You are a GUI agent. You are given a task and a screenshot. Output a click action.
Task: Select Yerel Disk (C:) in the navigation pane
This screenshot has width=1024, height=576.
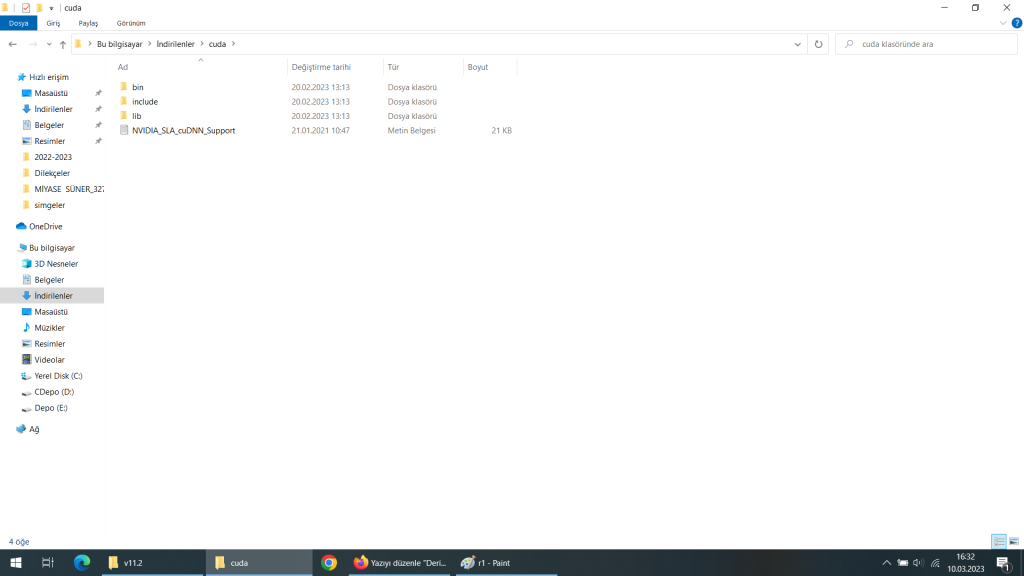(x=58, y=376)
